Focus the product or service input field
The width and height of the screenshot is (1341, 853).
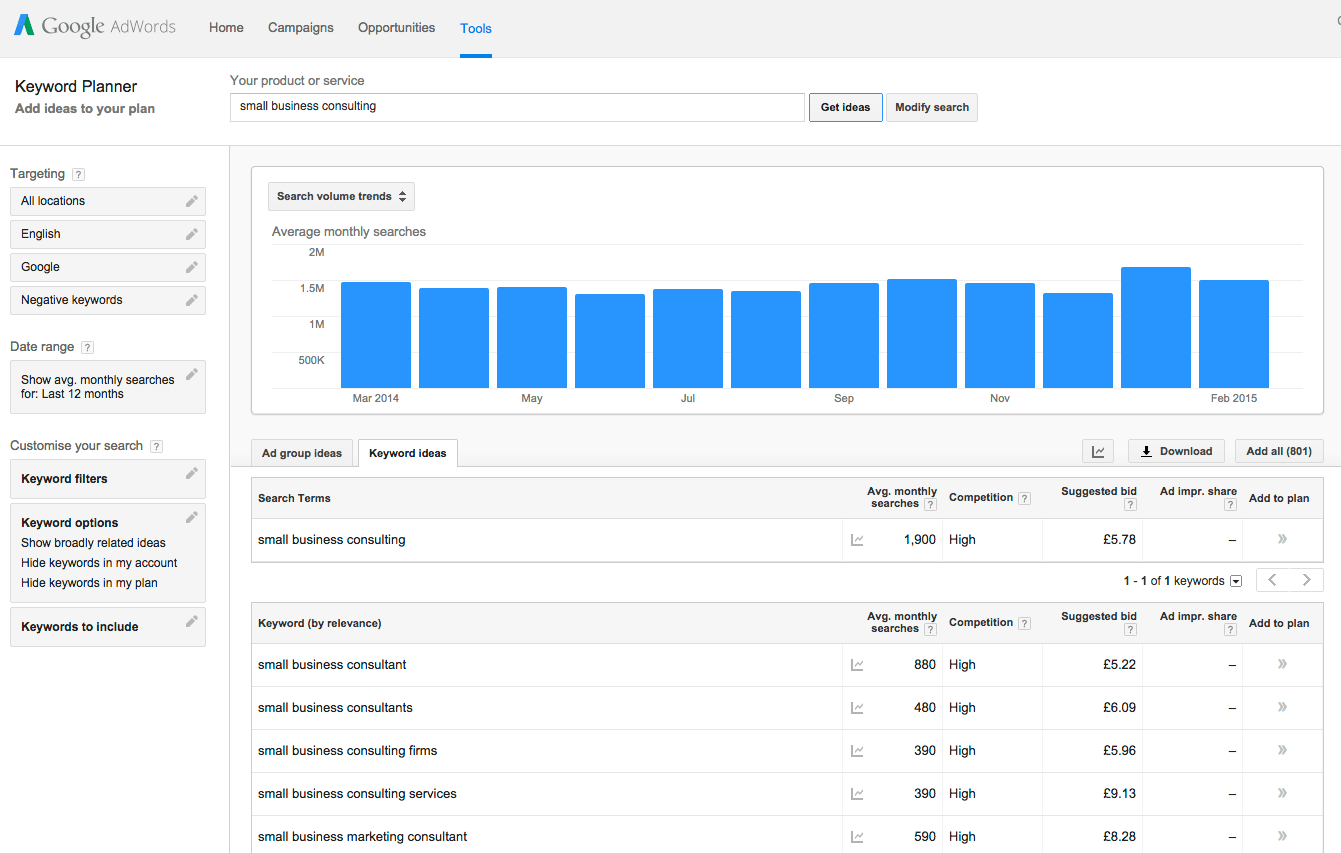pyautogui.click(x=517, y=107)
